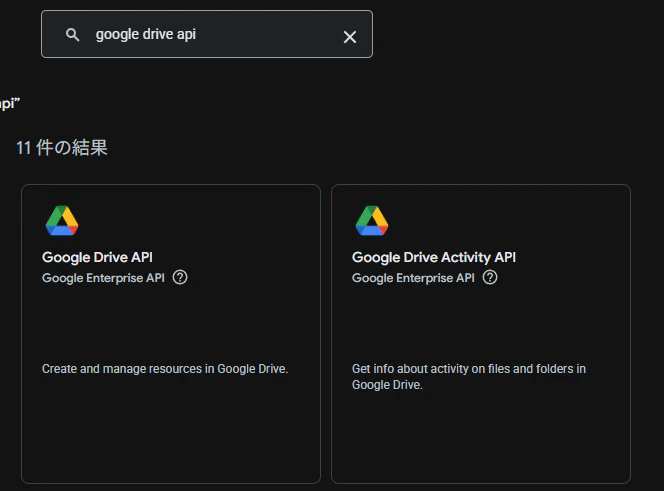Clear the search with the X icon

click(x=350, y=37)
